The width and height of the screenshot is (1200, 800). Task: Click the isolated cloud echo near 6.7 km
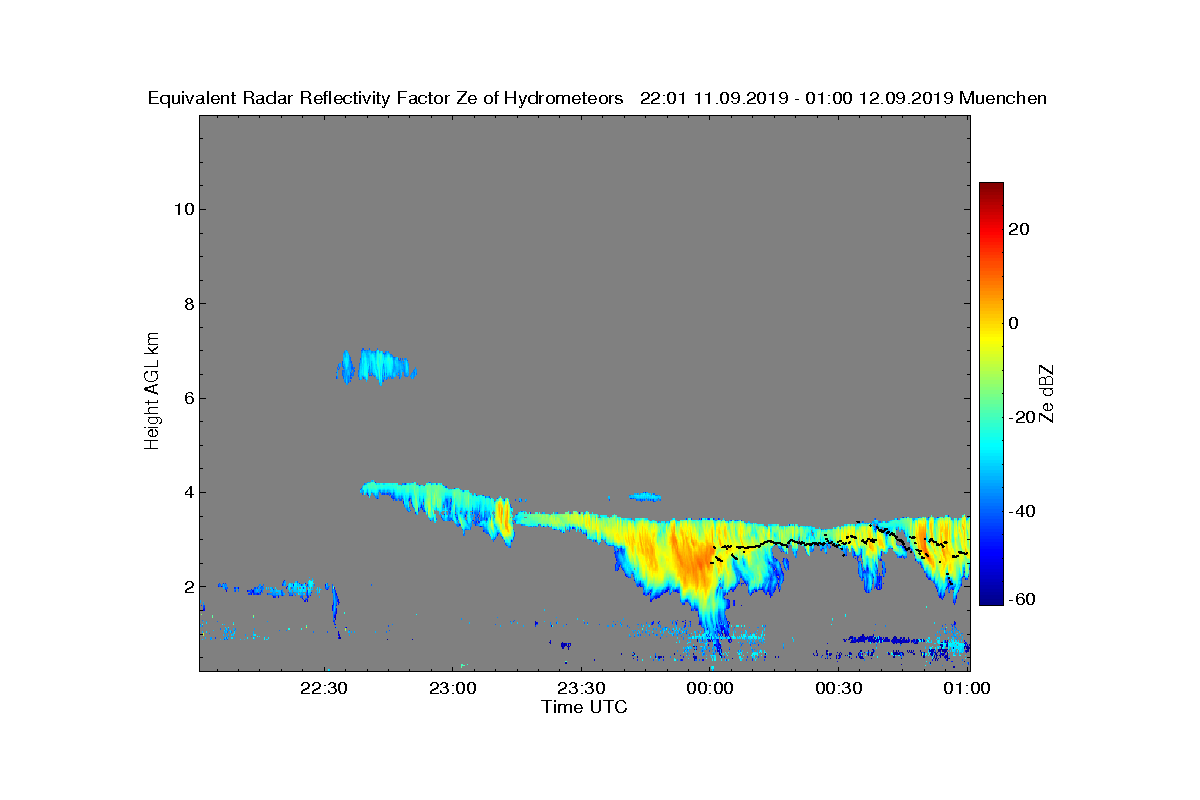tap(376, 366)
